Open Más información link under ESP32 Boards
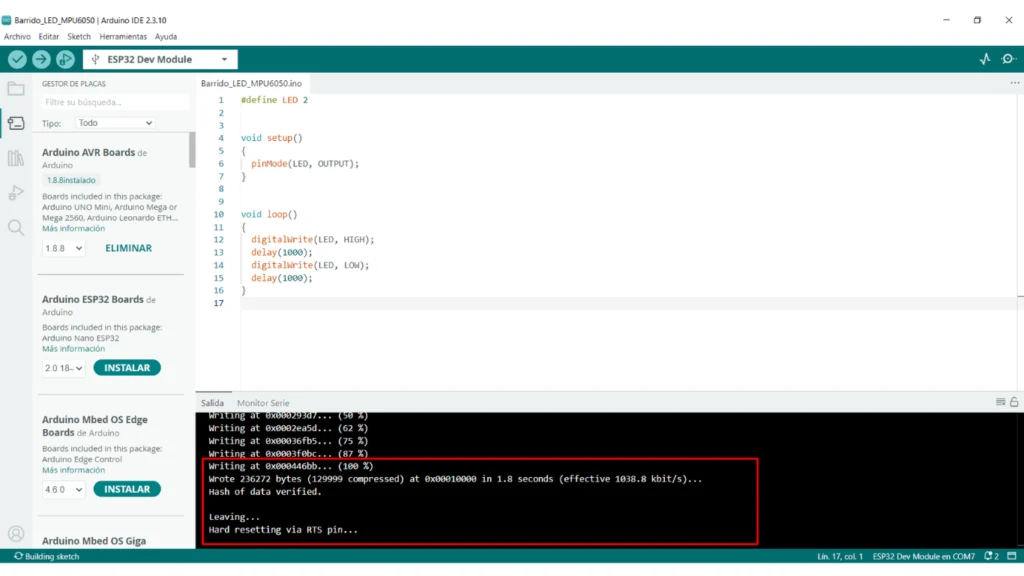This screenshot has width=1024, height=576. point(73,349)
